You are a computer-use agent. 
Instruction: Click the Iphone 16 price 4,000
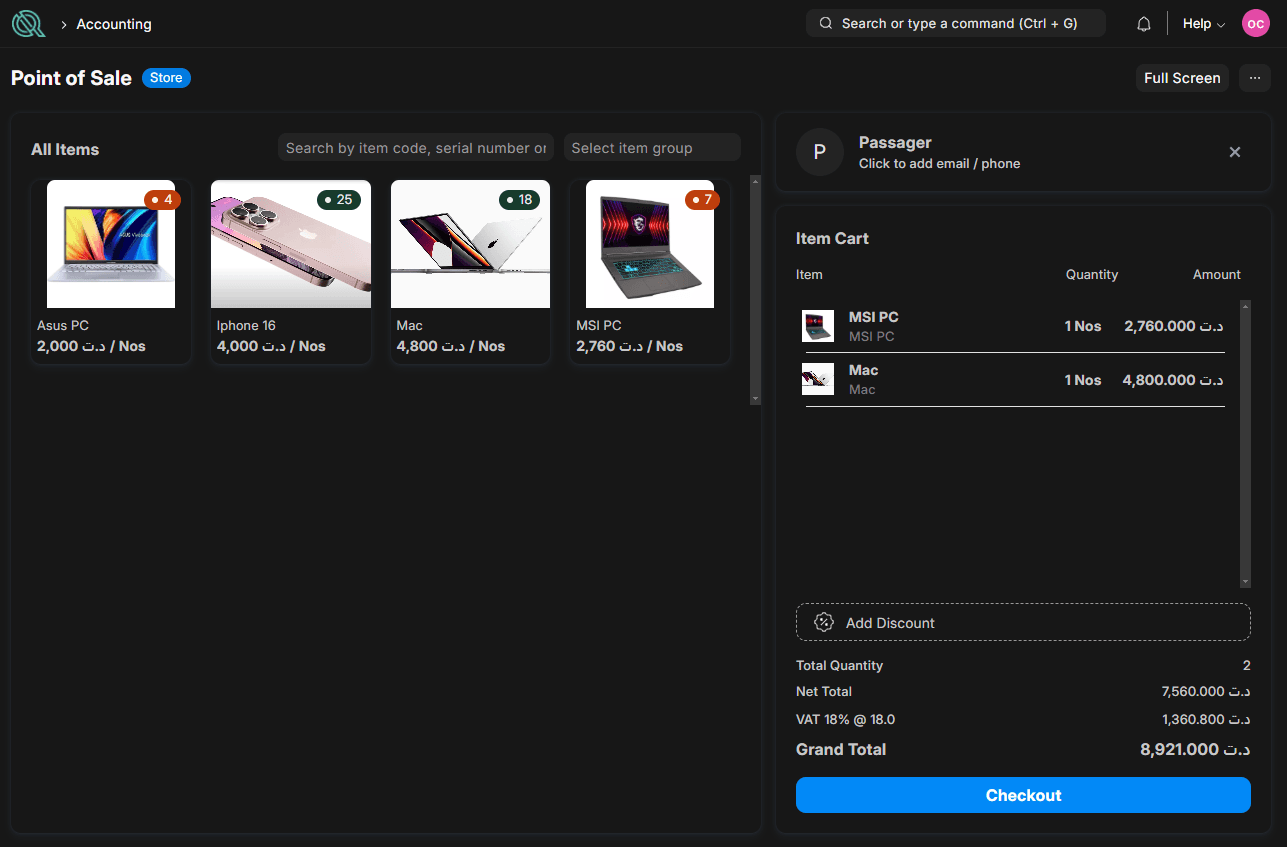click(x=271, y=346)
